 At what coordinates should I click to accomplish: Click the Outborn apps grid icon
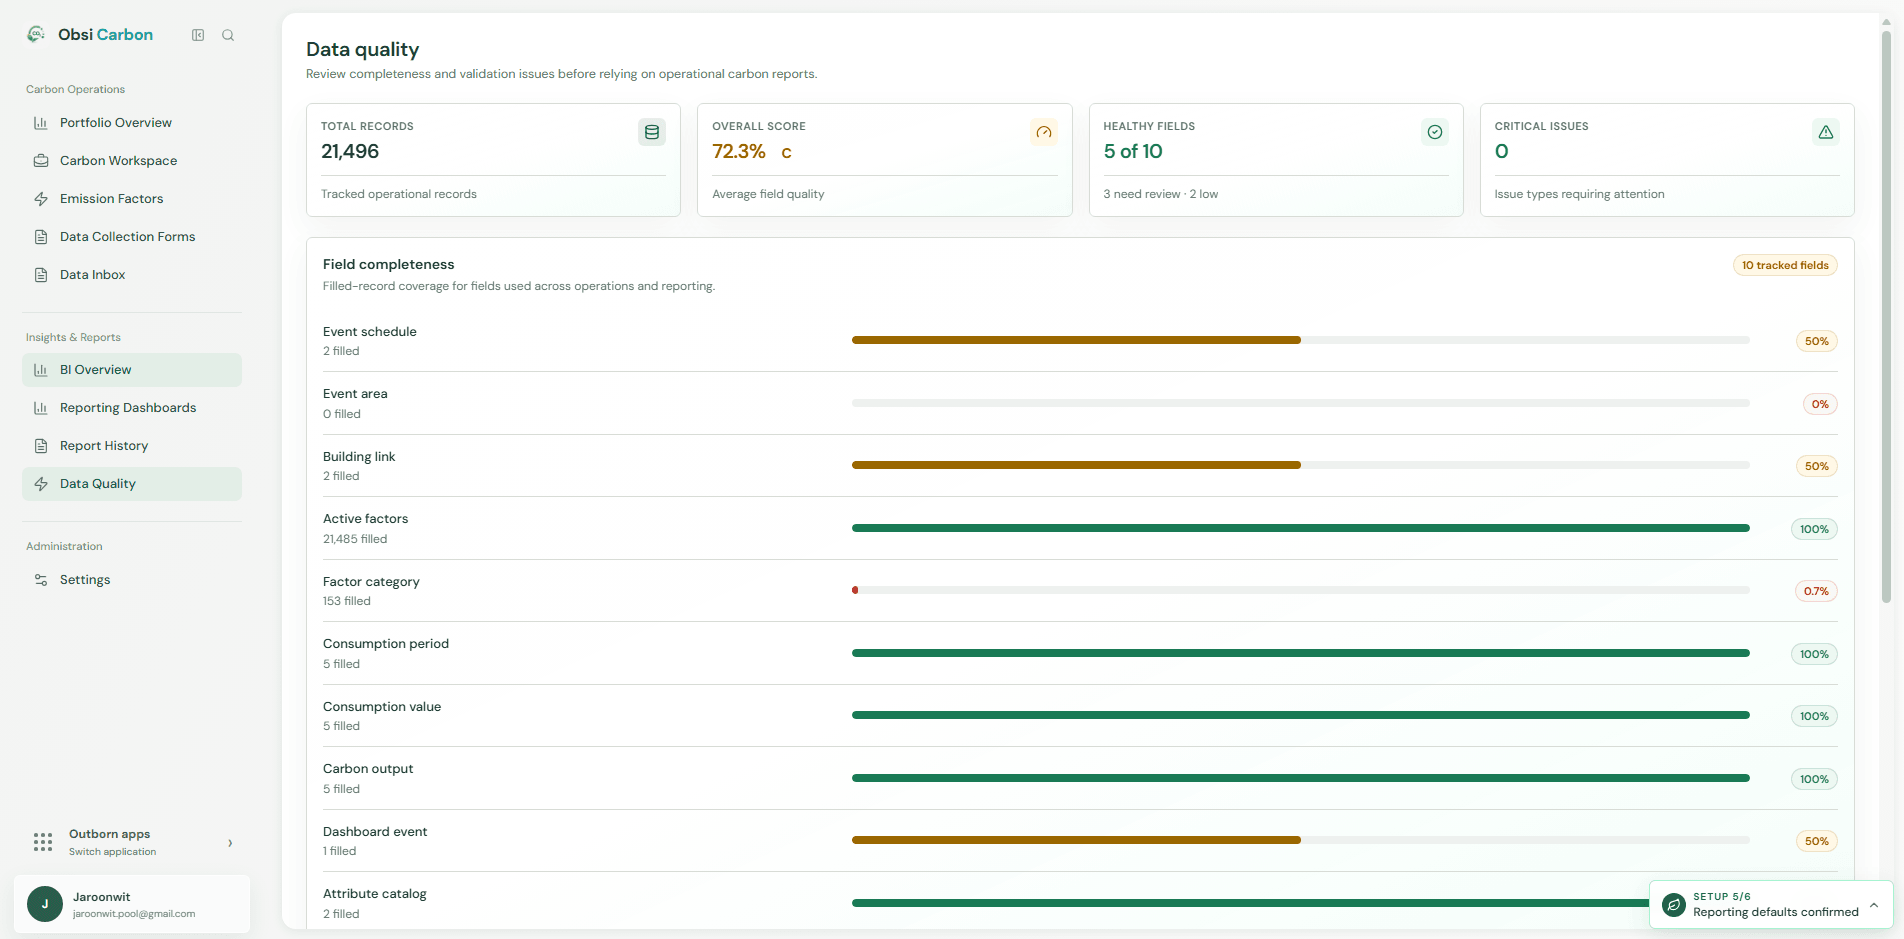pos(43,842)
